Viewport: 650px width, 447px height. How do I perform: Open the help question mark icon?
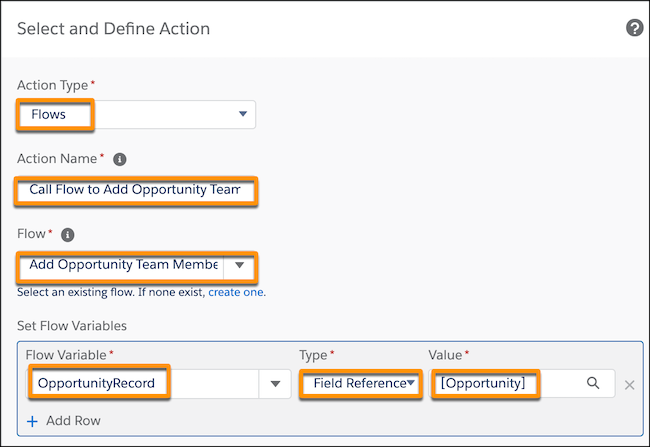click(x=634, y=28)
